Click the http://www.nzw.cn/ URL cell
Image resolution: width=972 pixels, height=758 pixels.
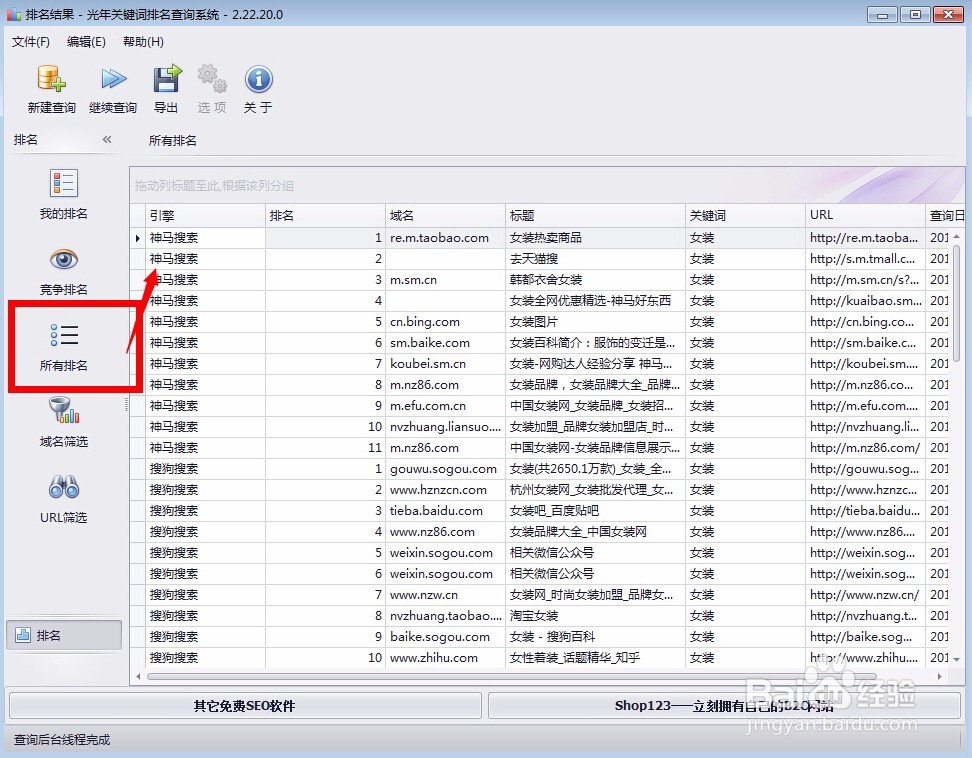(865, 595)
